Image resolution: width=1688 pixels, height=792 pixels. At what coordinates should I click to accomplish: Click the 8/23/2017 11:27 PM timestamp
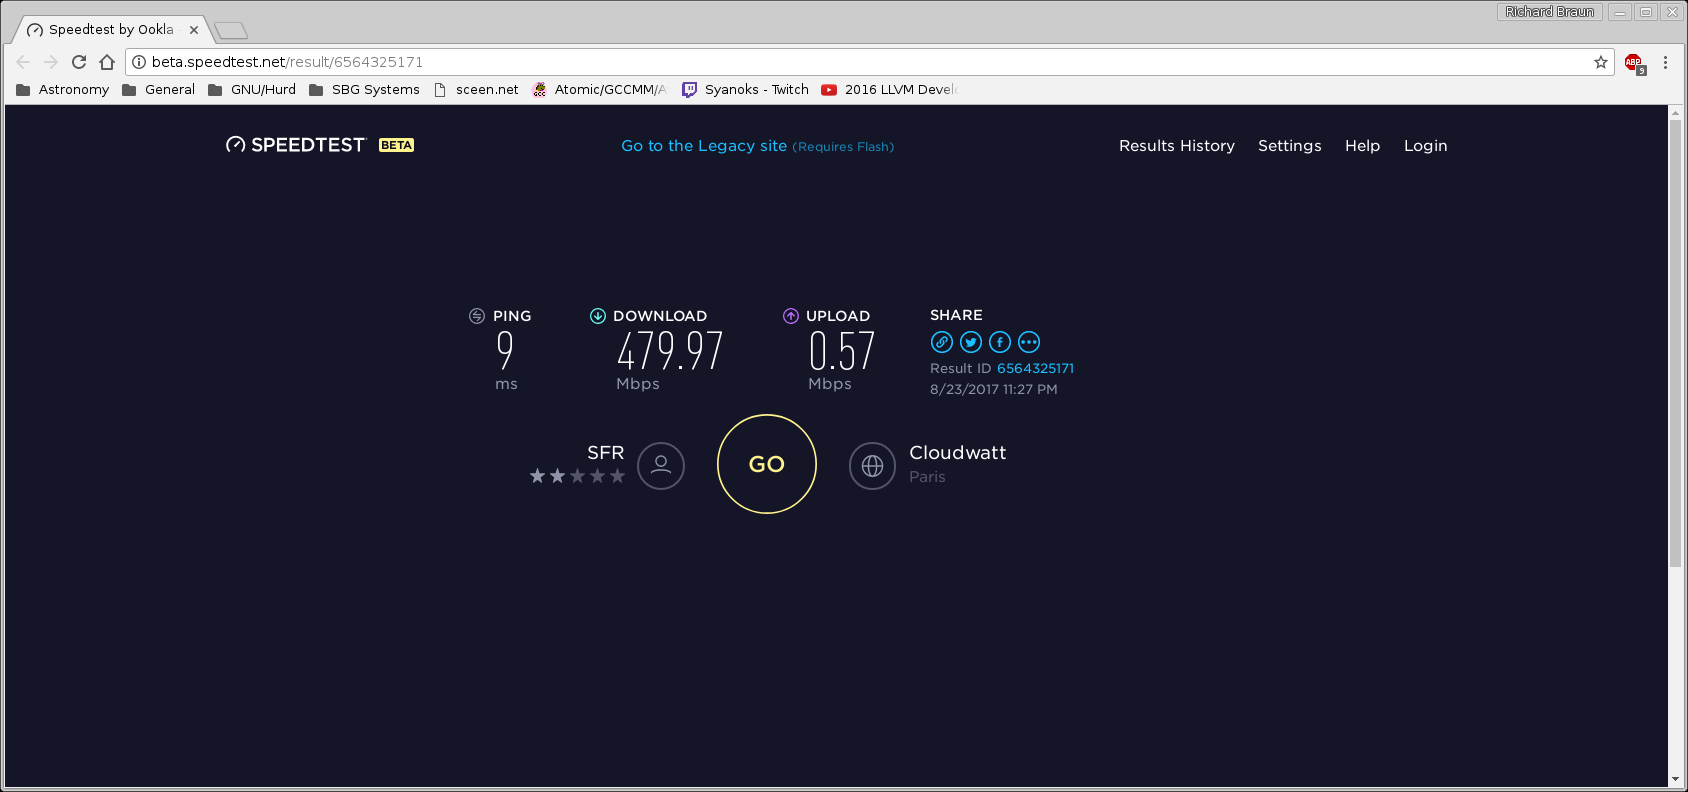click(x=993, y=389)
